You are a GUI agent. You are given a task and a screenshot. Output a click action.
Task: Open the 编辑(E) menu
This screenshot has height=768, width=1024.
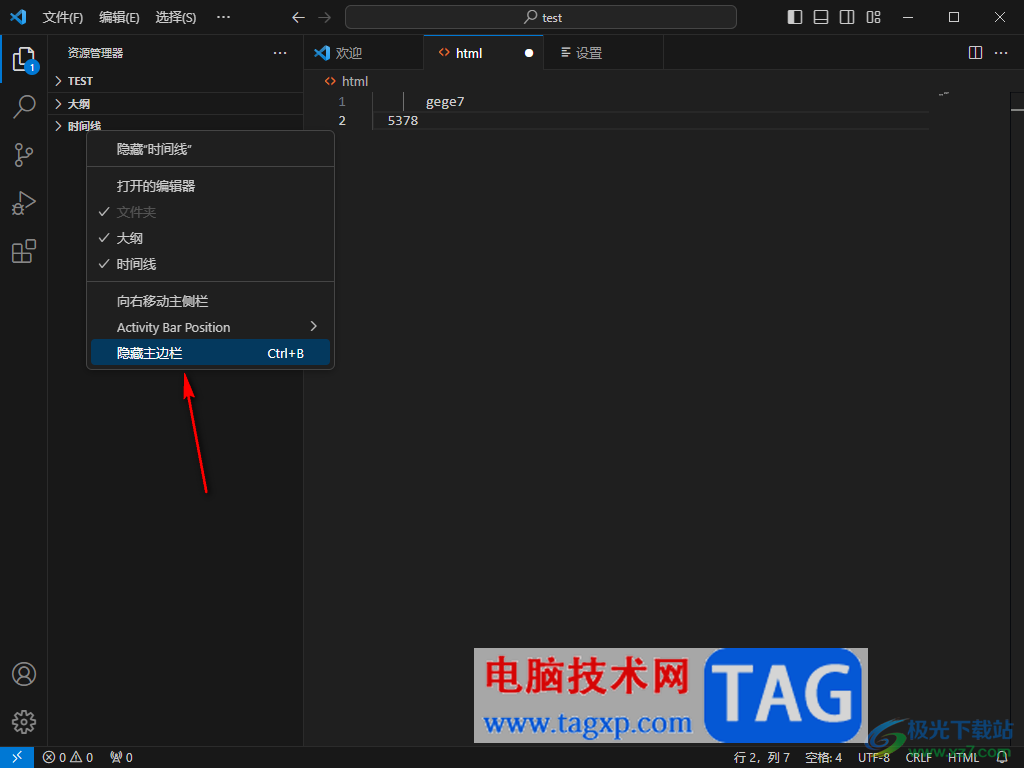pos(119,17)
